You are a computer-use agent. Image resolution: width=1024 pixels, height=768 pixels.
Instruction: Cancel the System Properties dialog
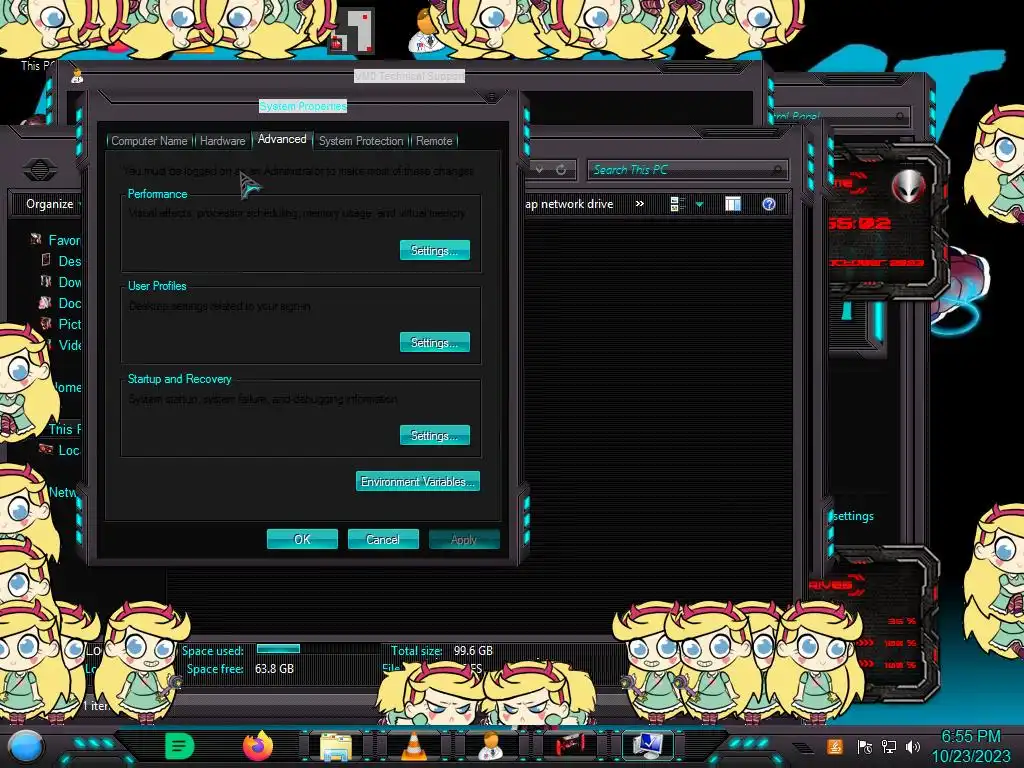click(383, 539)
